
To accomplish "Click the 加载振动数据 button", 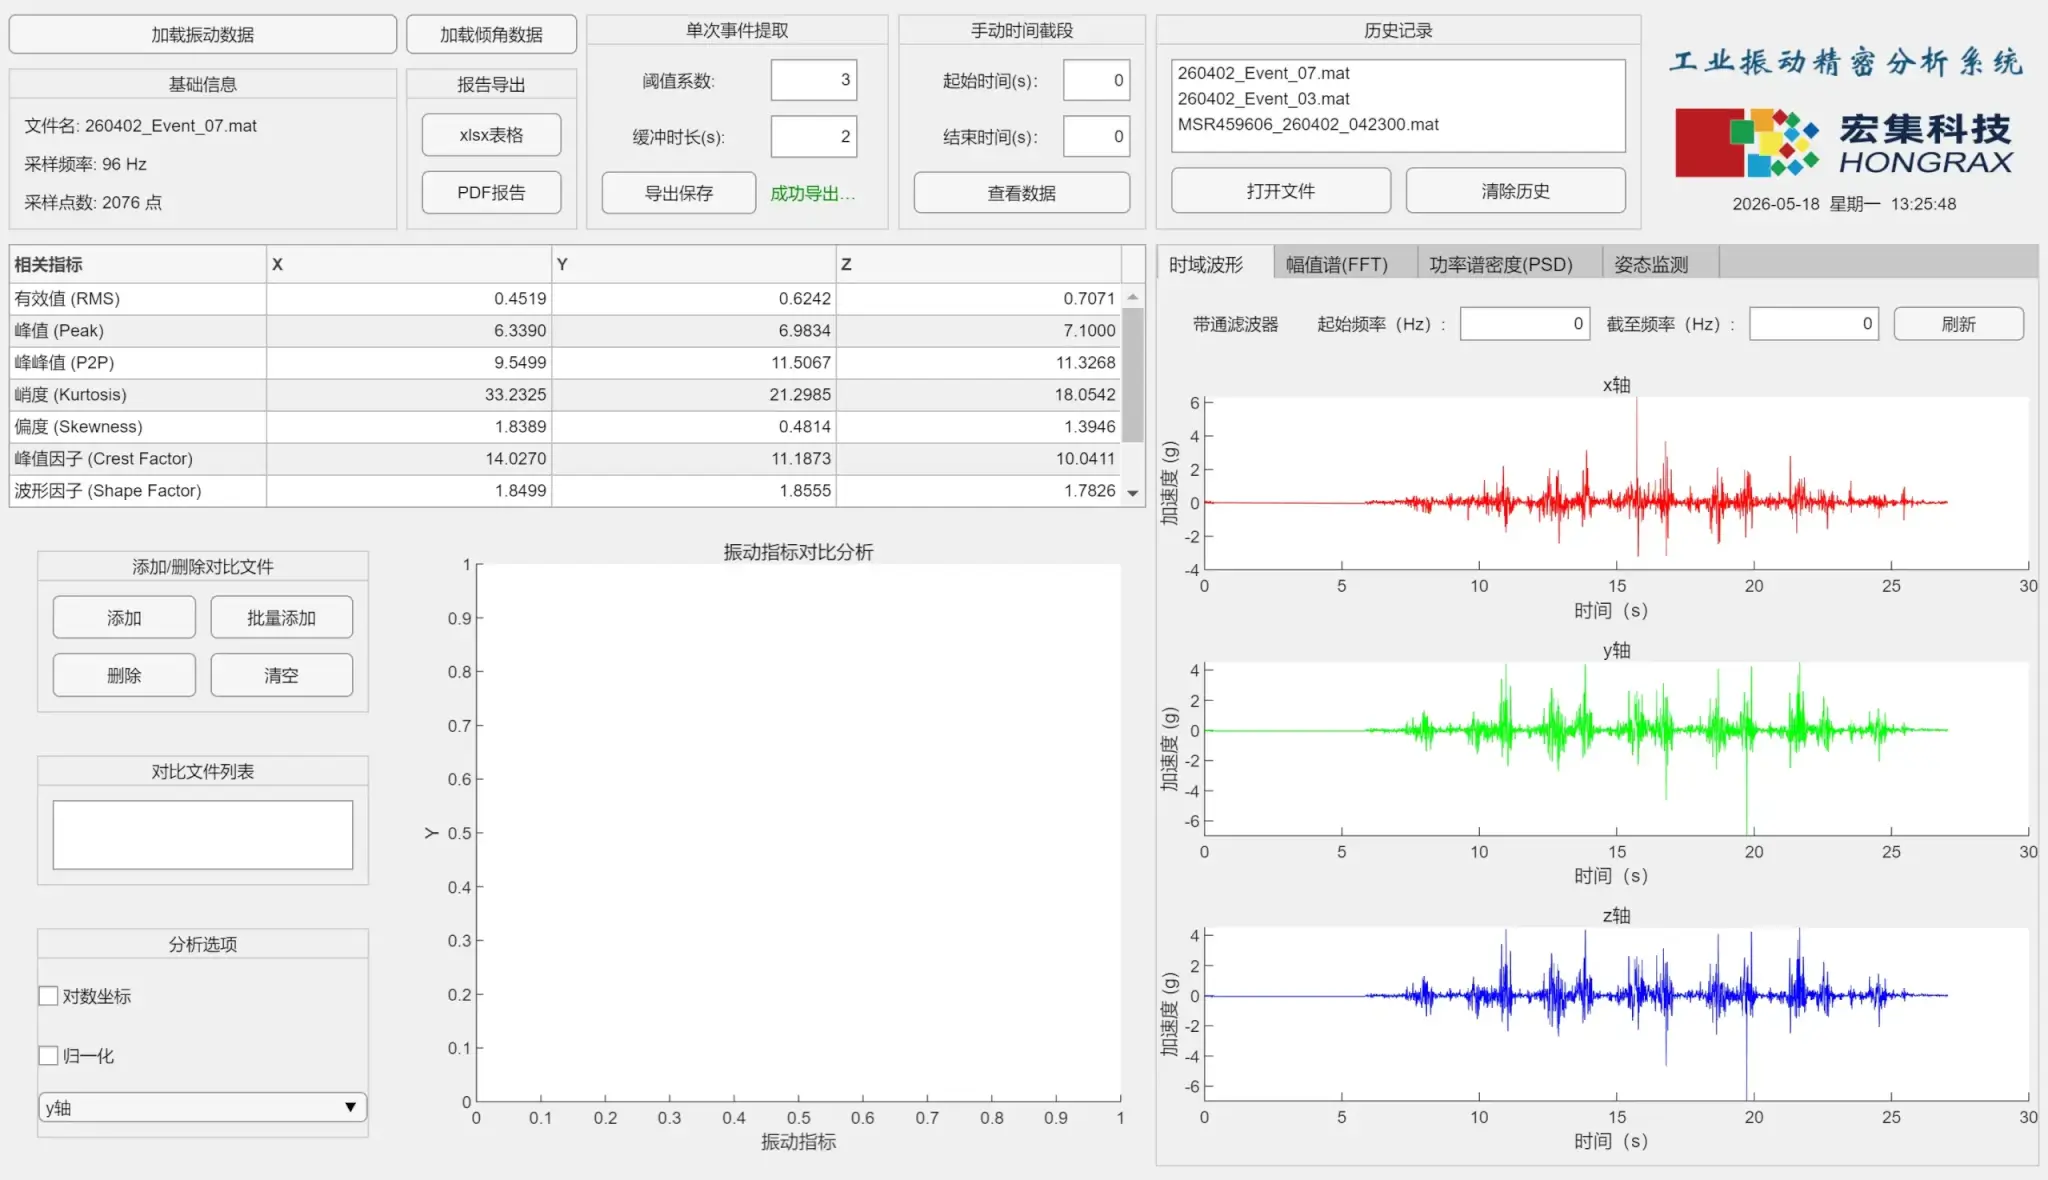I will (203, 34).
